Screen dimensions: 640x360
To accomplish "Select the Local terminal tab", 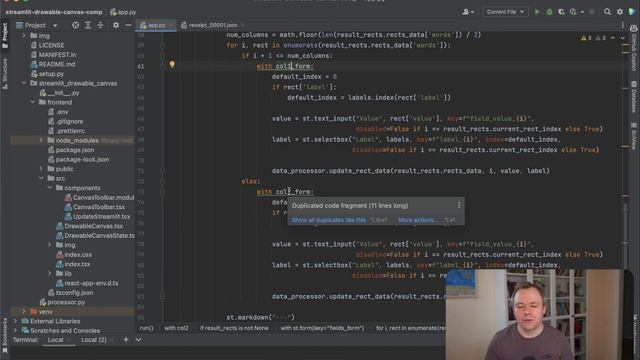I will tap(56, 340).
